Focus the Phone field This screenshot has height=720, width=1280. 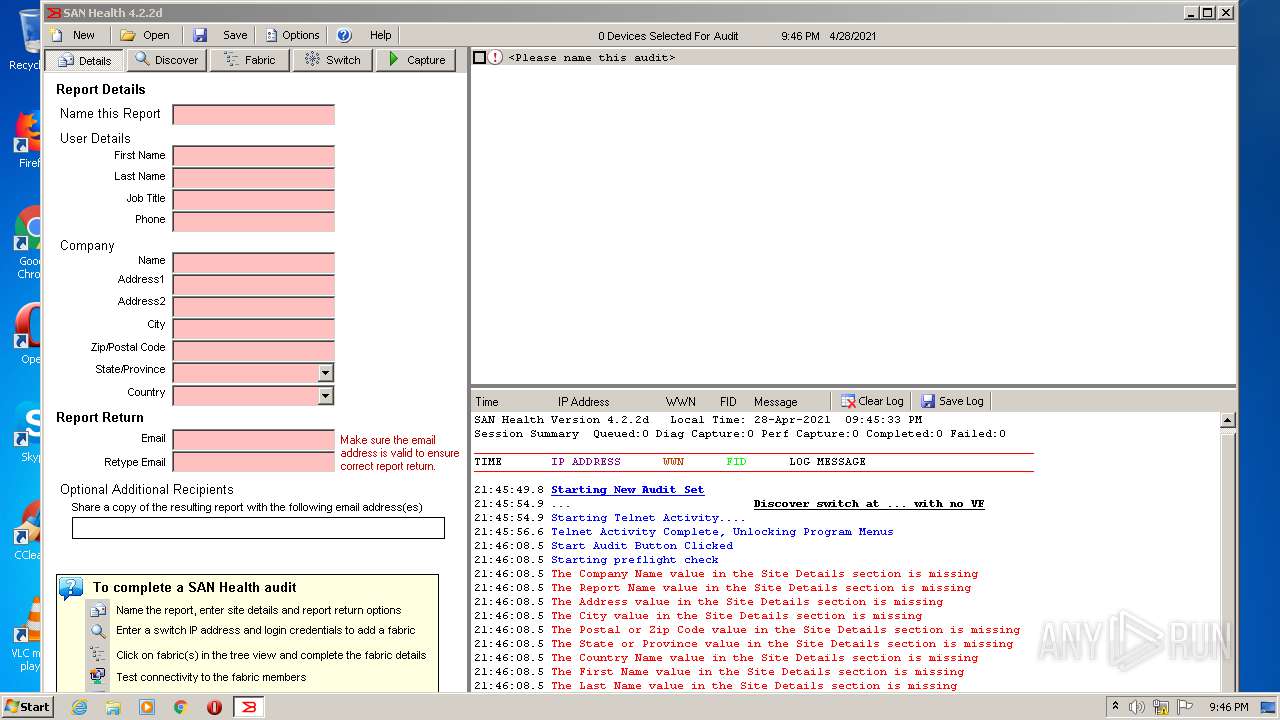click(x=254, y=221)
